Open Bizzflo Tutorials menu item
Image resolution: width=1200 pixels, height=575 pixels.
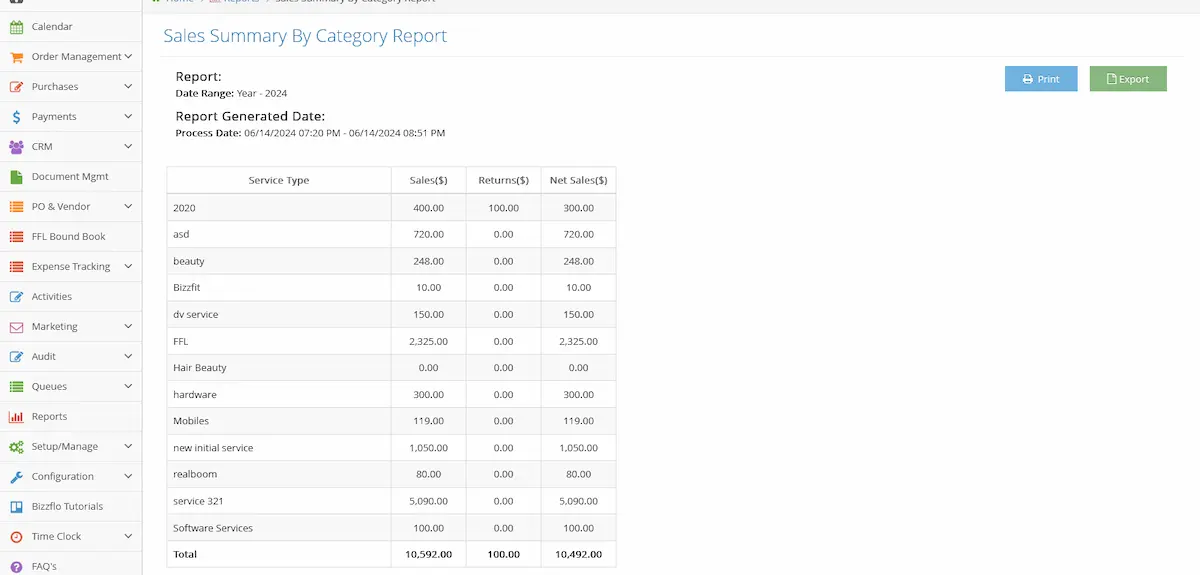pos(71,507)
